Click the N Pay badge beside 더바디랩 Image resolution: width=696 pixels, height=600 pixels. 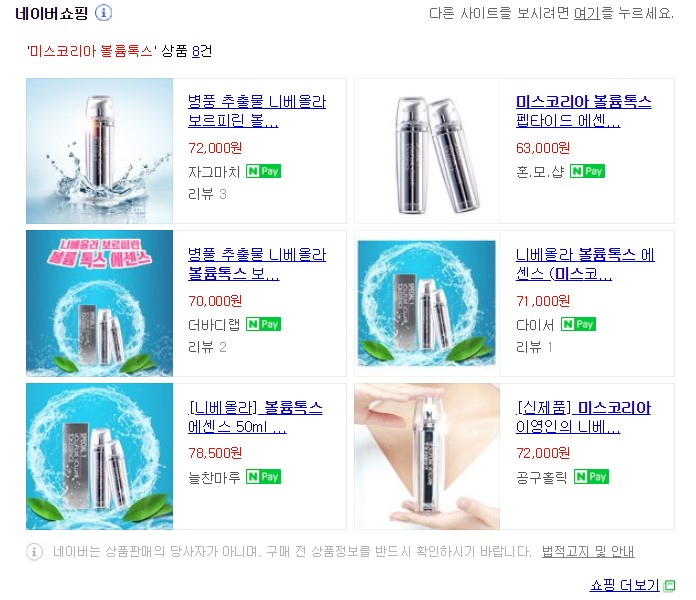coord(263,324)
